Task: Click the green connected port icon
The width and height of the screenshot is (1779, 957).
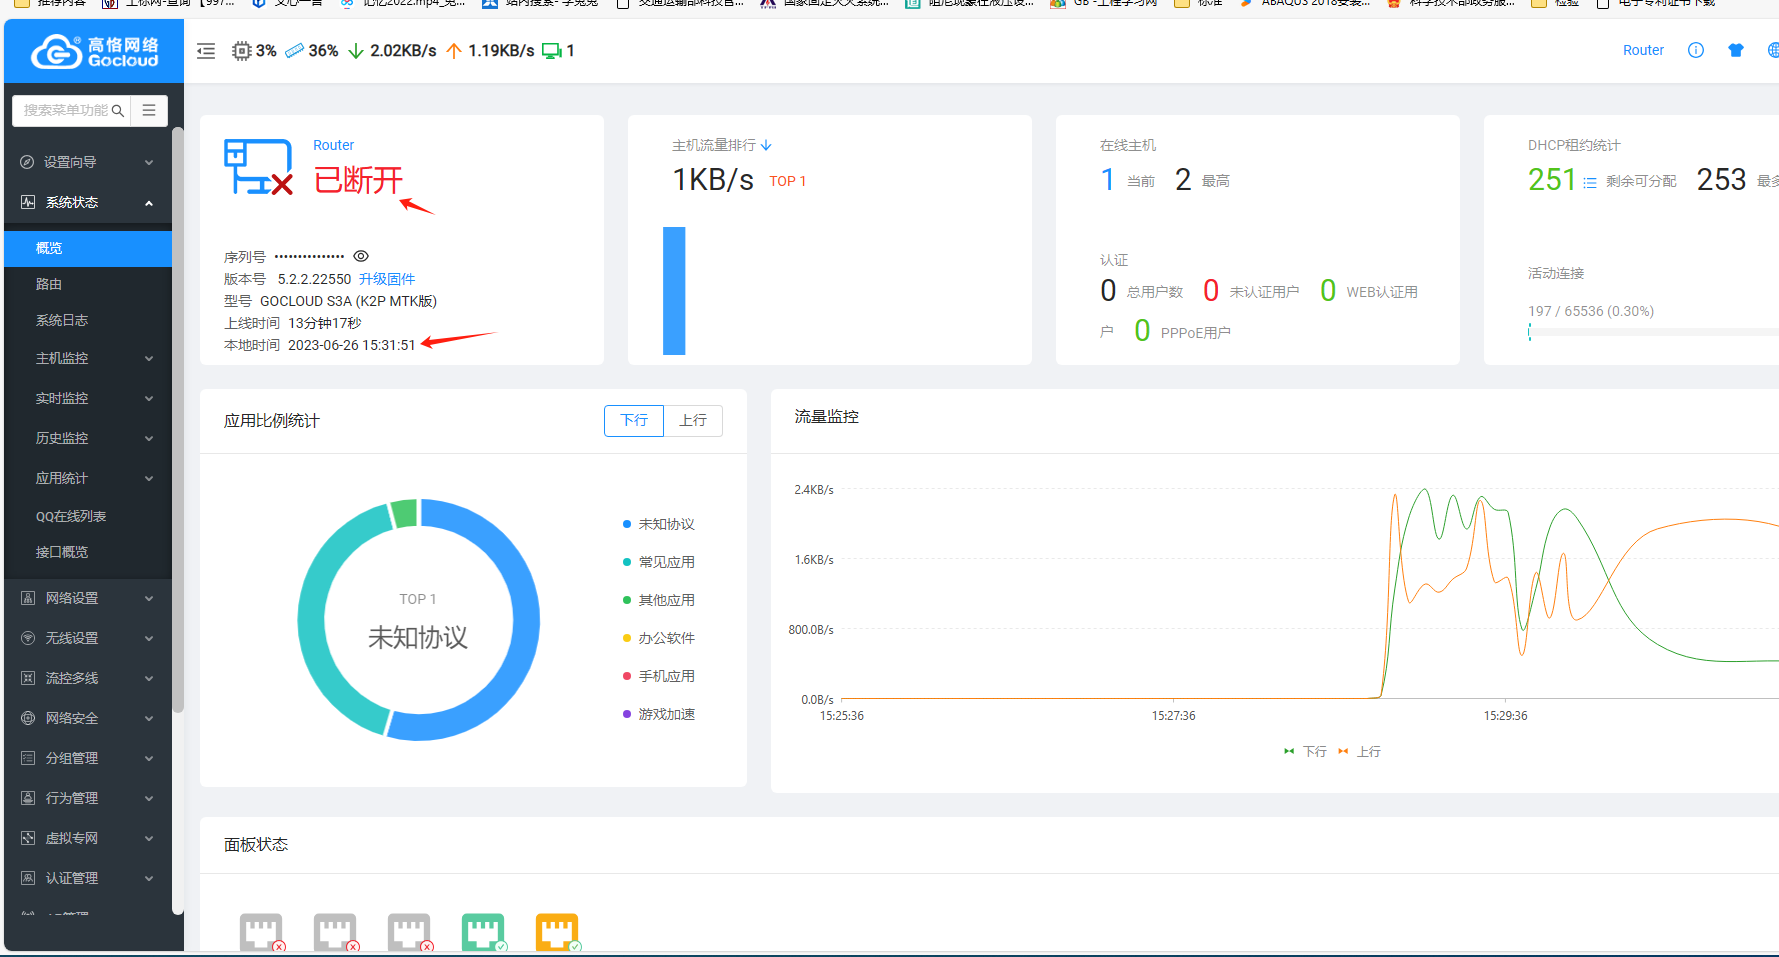Action: tap(483, 932)
